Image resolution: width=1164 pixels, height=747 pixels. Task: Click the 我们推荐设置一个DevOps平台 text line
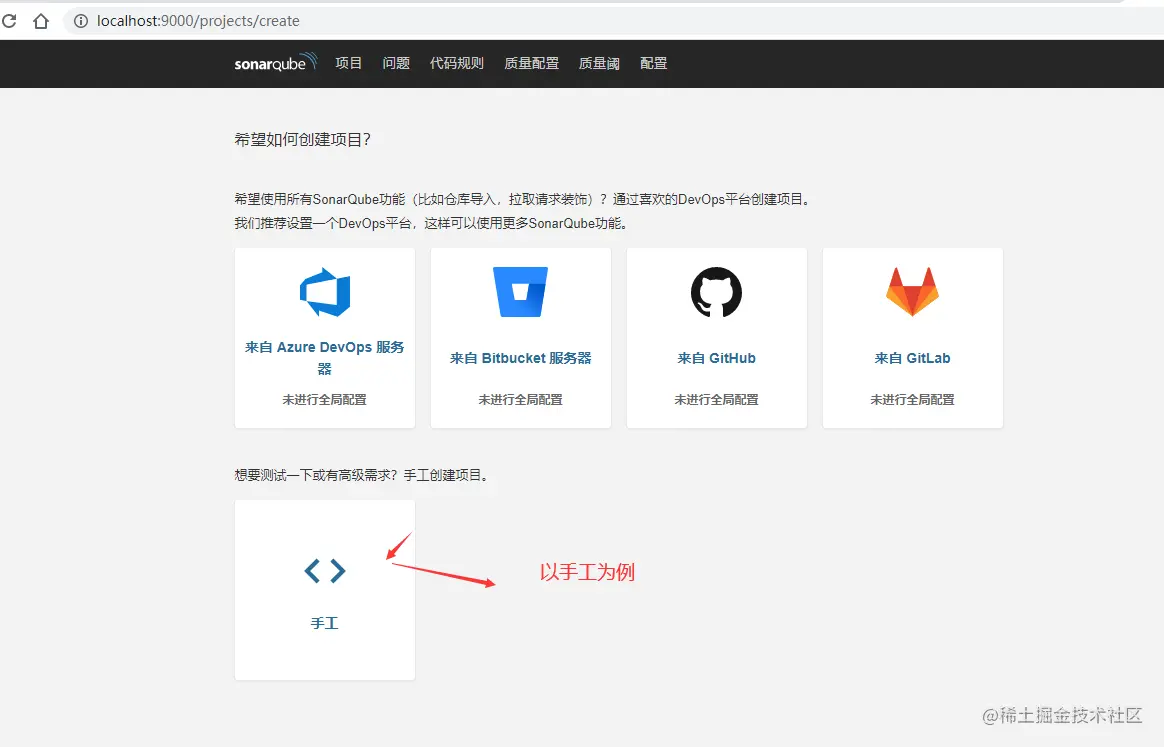click(432, 224)
